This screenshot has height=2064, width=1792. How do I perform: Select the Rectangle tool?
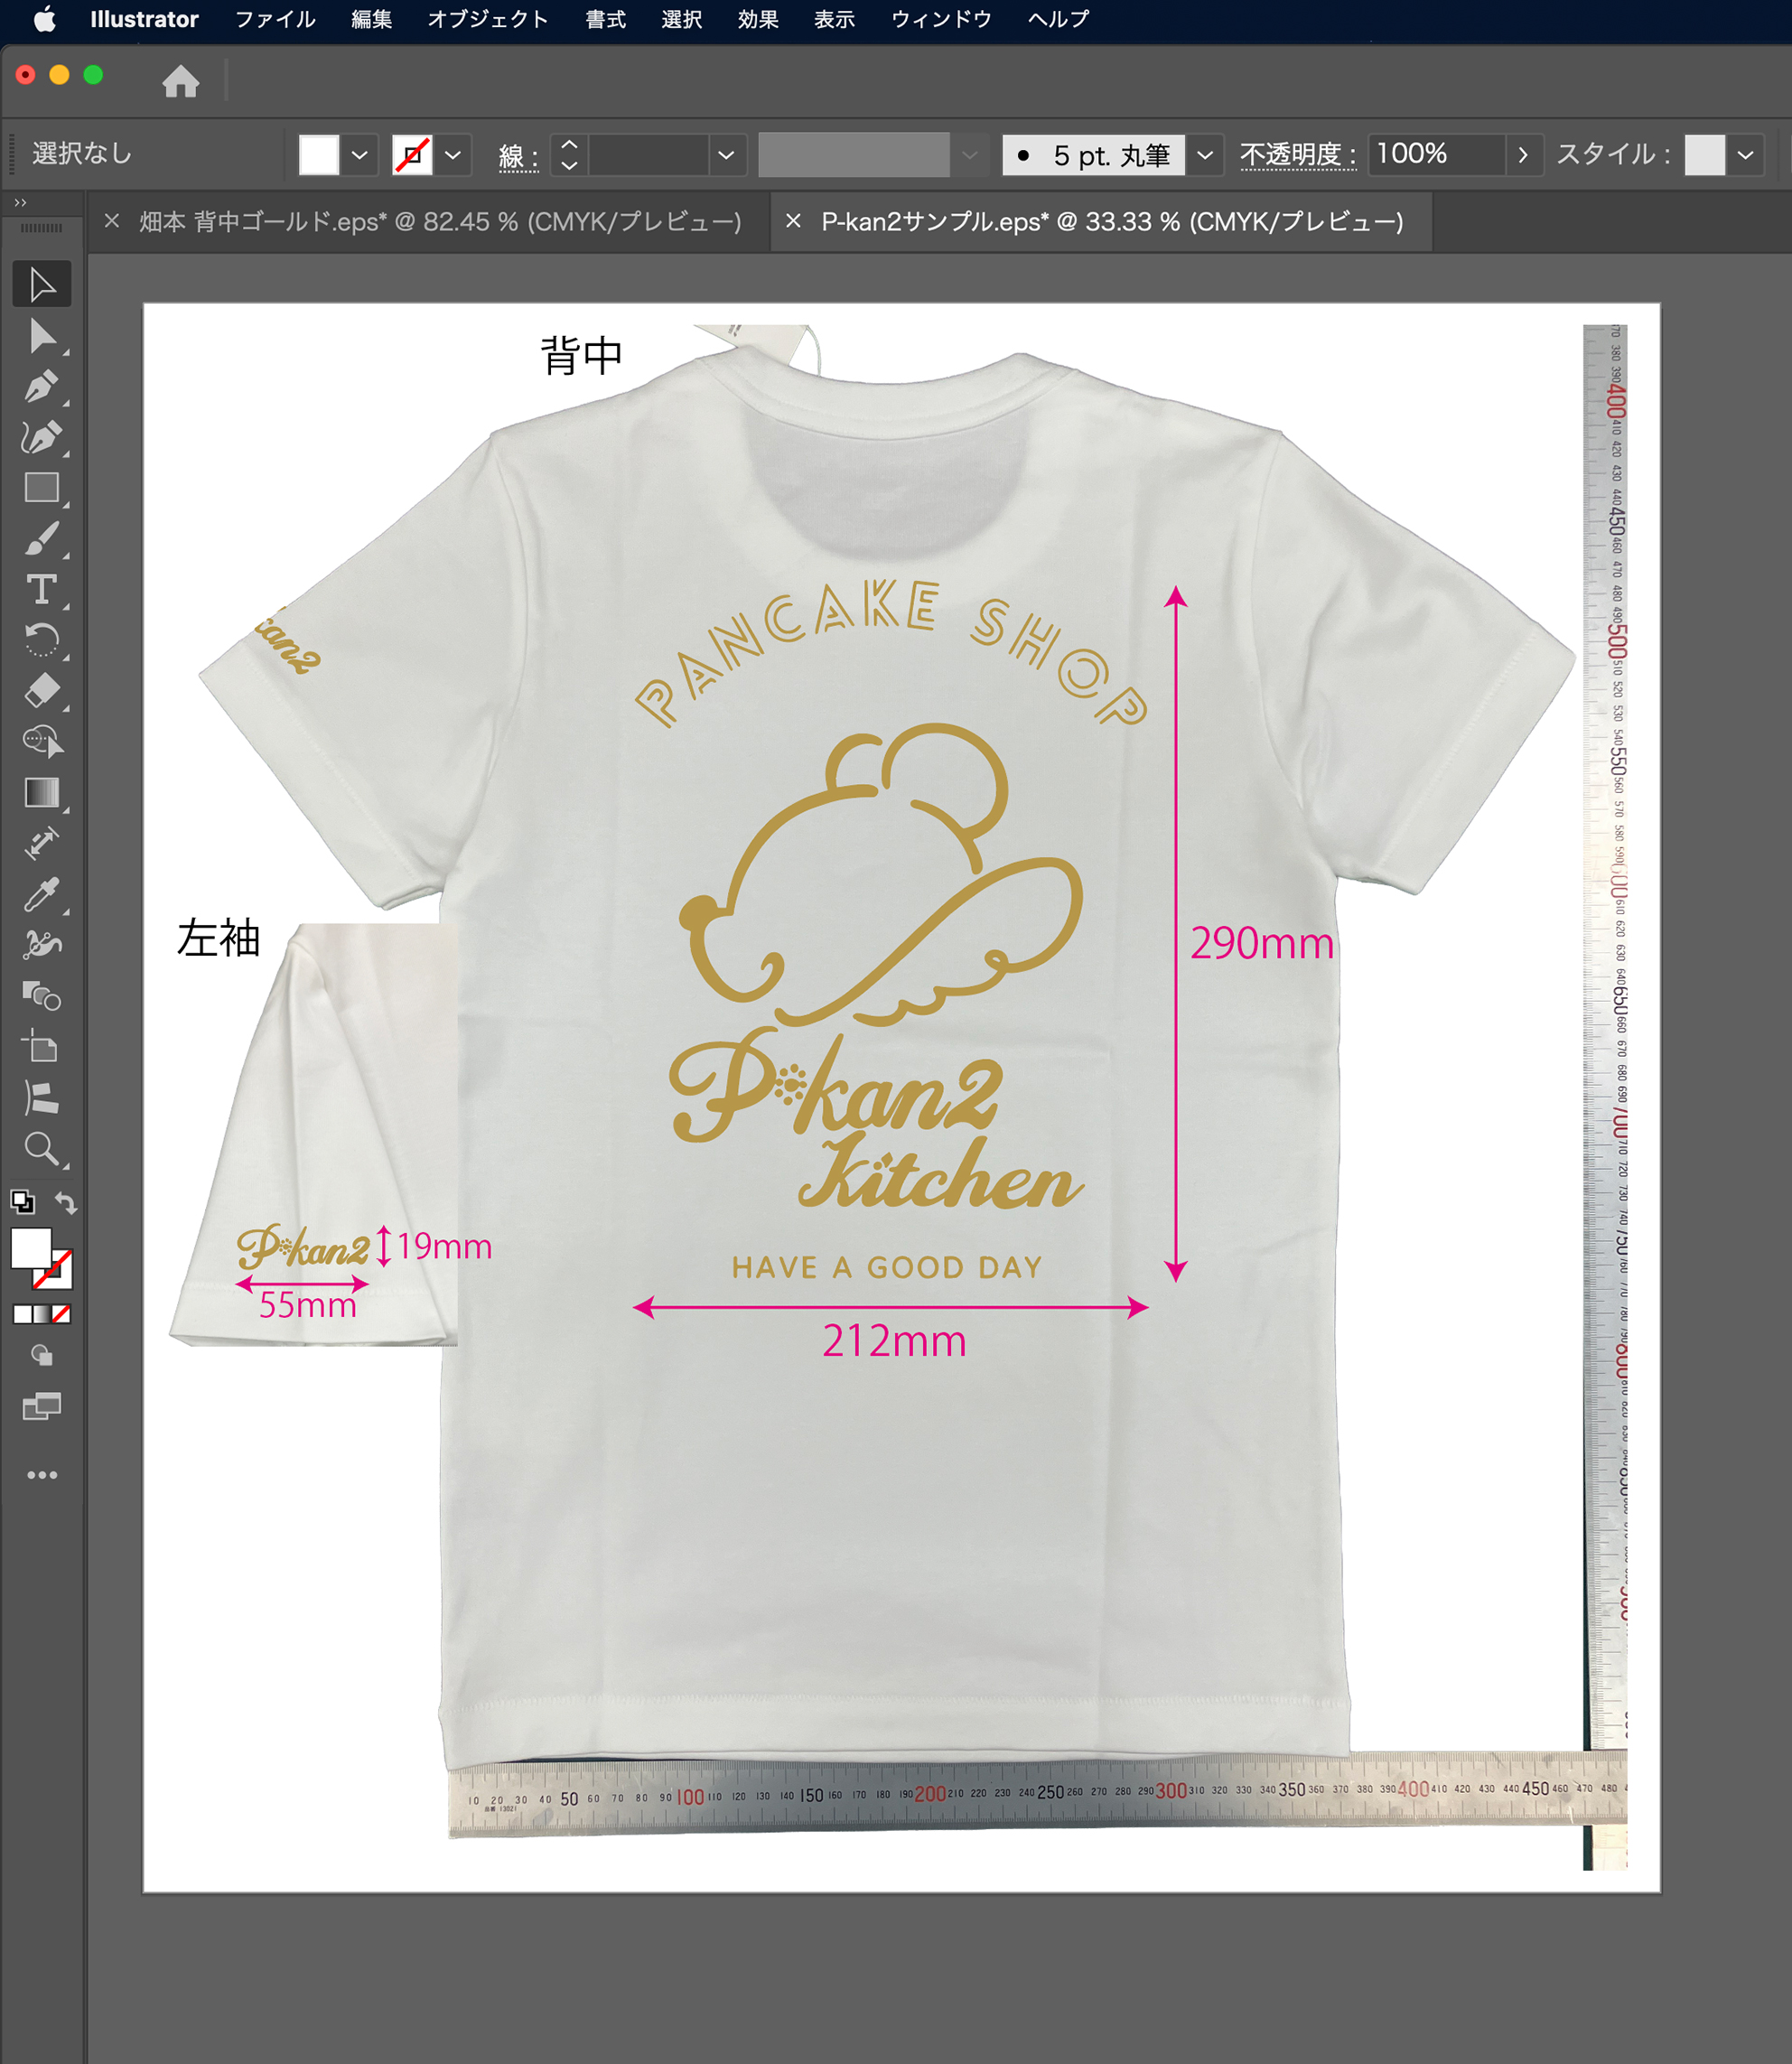pyautogui.click(x=42, y=488)
